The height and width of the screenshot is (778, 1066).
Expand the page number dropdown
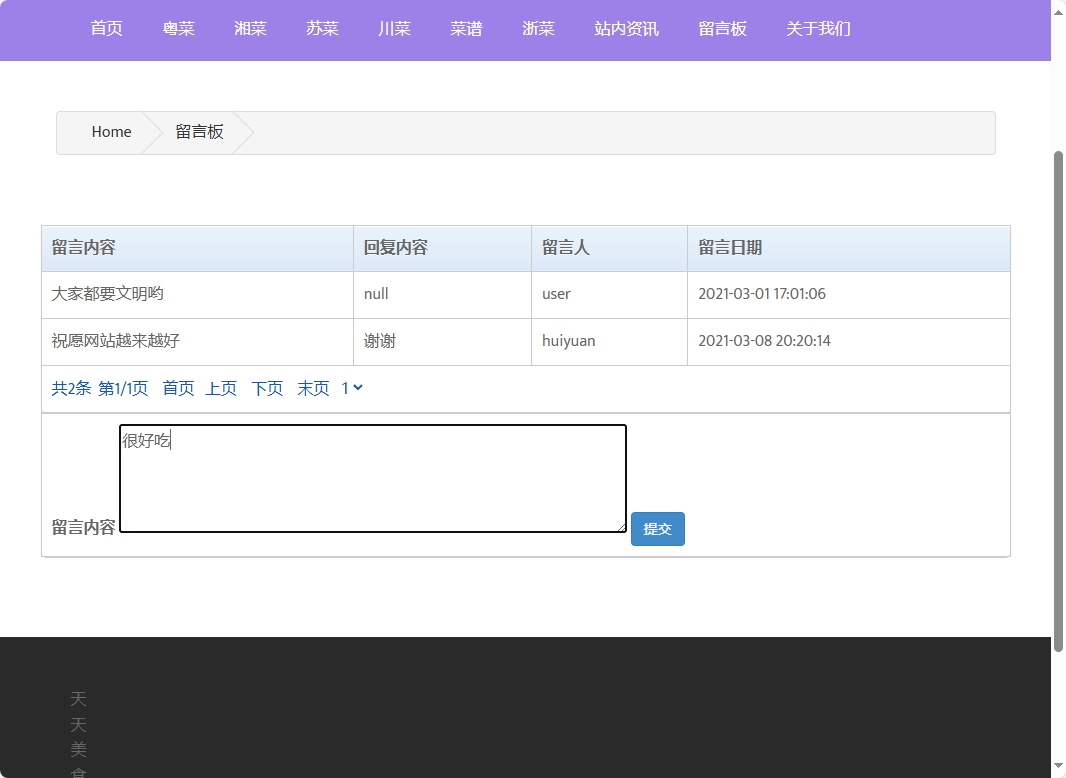tap(352, 388)
